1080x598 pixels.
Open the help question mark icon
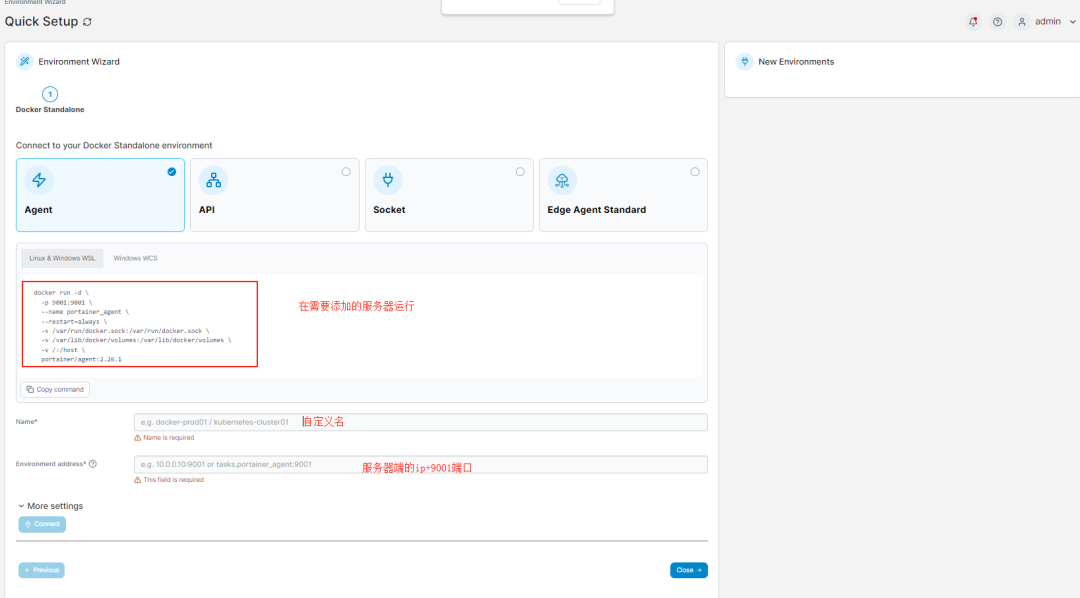pyautogui.click(x=997, y=22)
